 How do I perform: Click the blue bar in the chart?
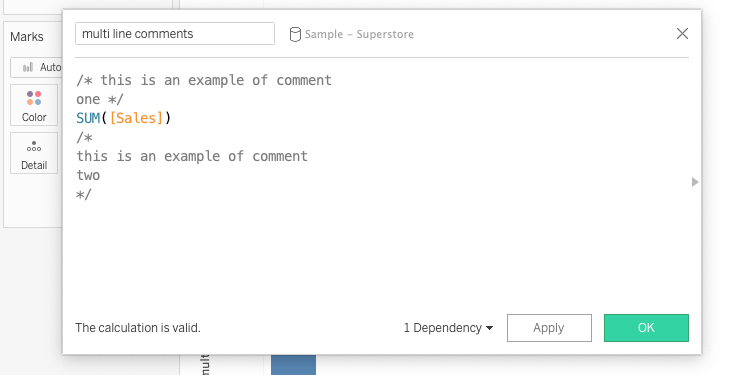pos(293,365)
